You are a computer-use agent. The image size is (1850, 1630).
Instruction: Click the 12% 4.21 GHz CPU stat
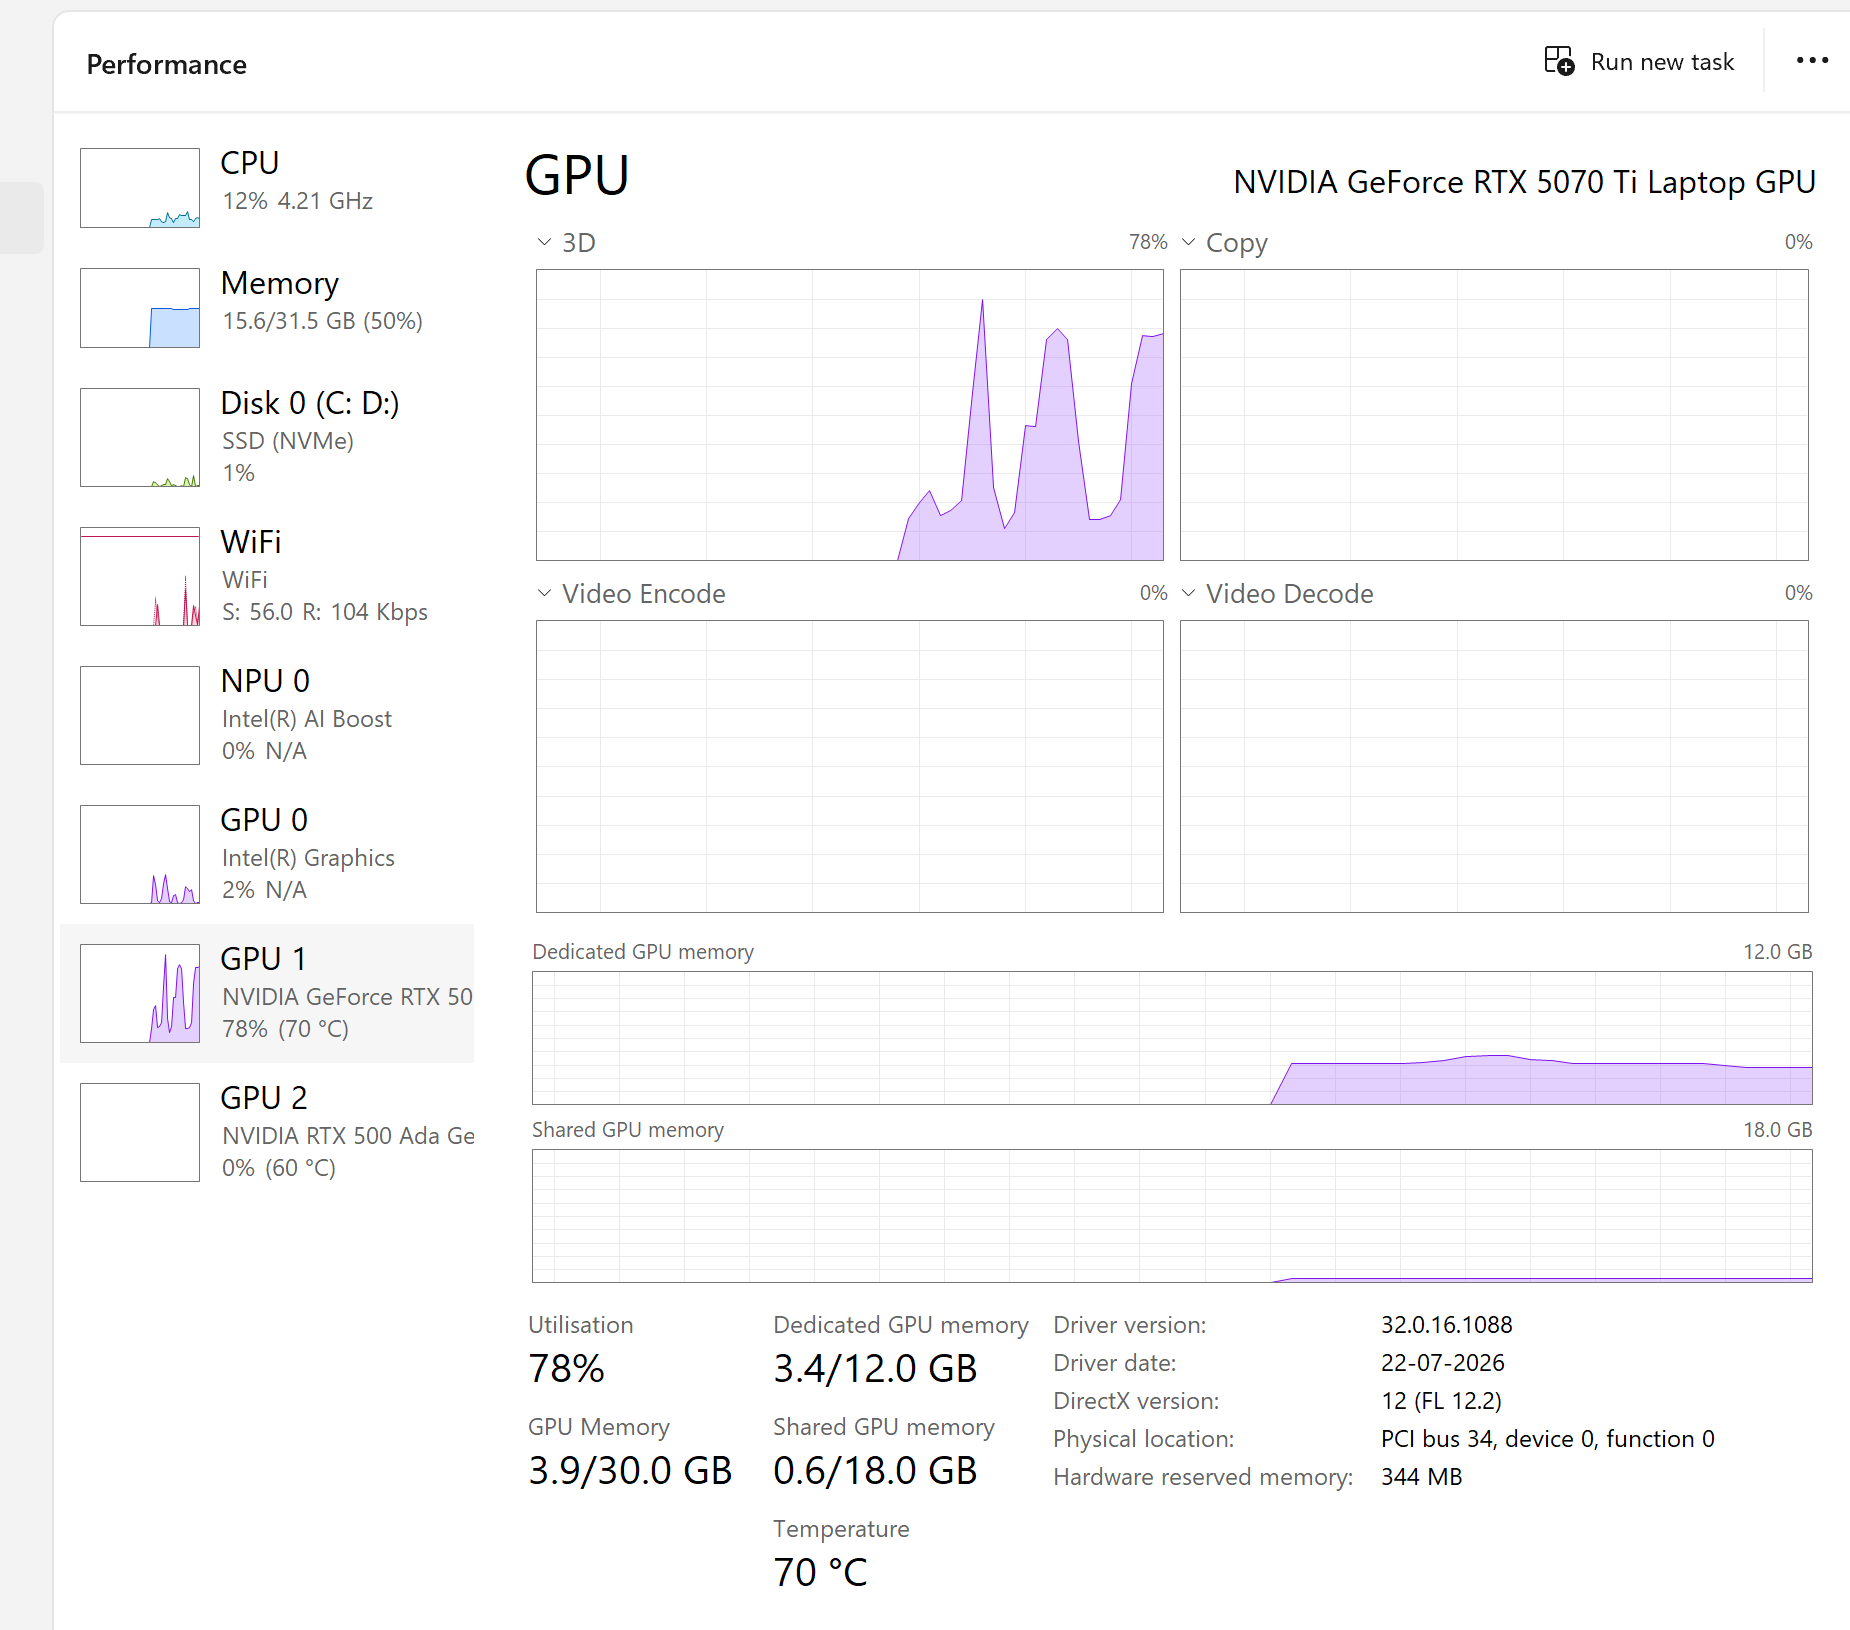click(x=297, y=201)
